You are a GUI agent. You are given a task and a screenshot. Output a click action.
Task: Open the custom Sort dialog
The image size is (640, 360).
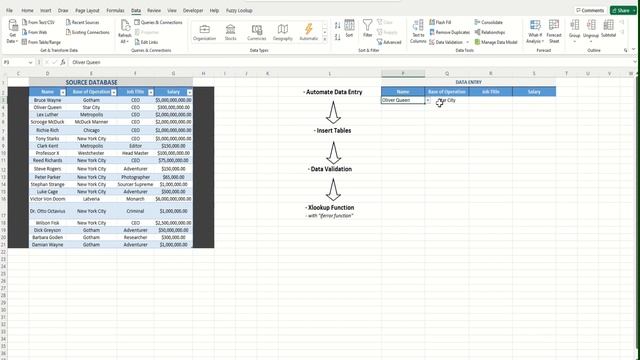pos(349,29)
